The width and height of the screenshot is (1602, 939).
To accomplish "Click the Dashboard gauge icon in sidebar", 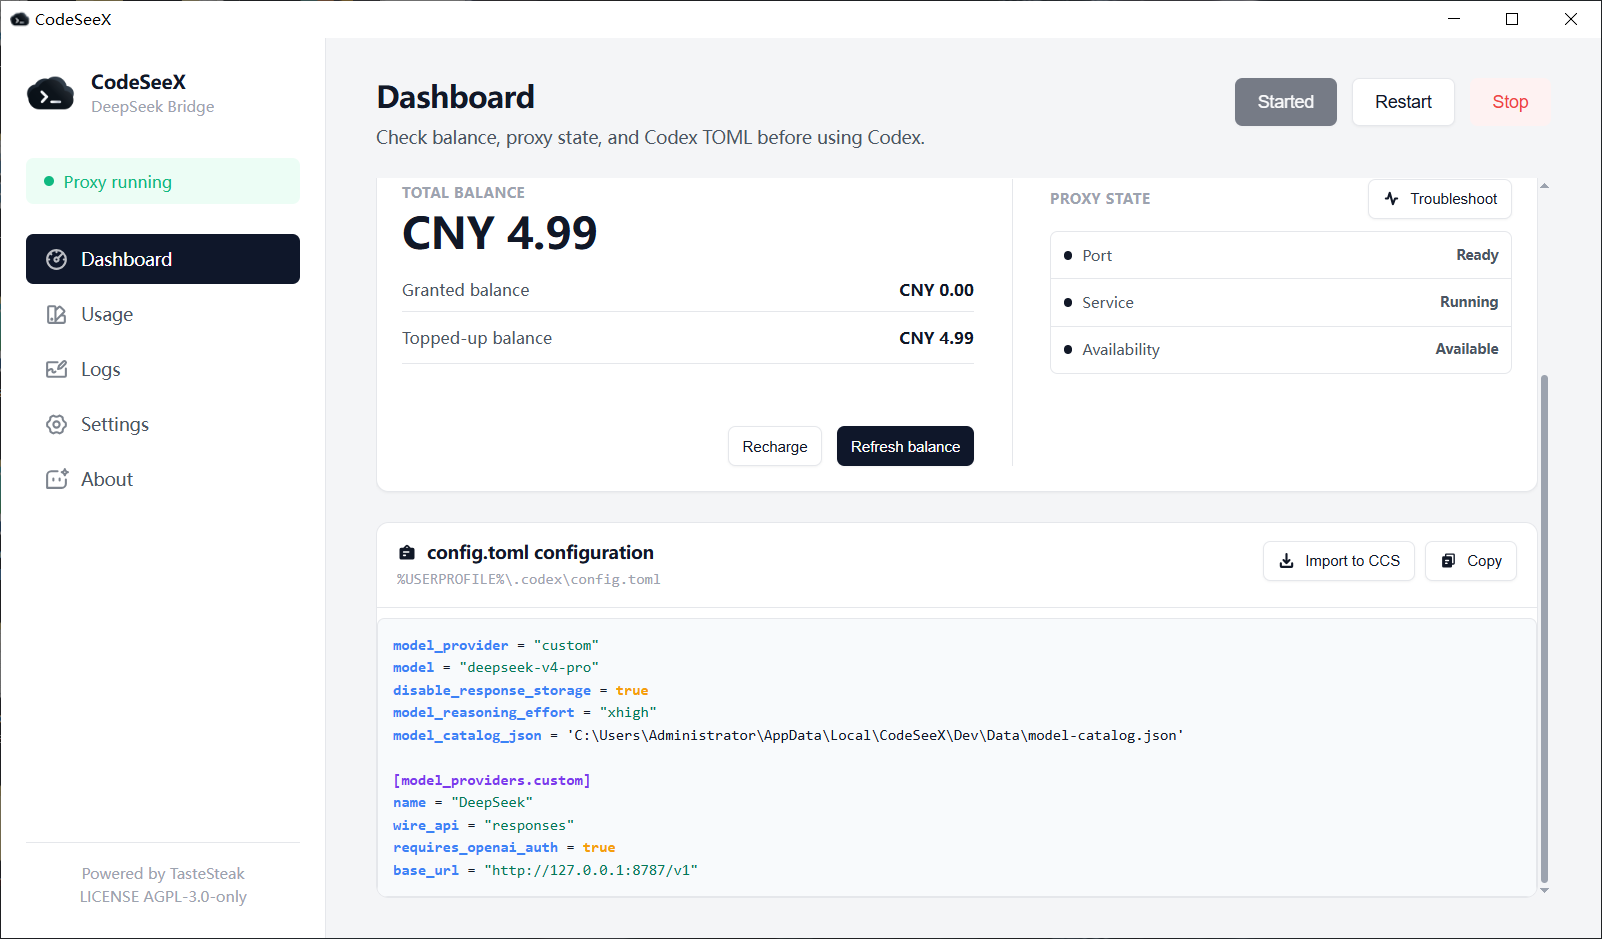I will (57, 259).
